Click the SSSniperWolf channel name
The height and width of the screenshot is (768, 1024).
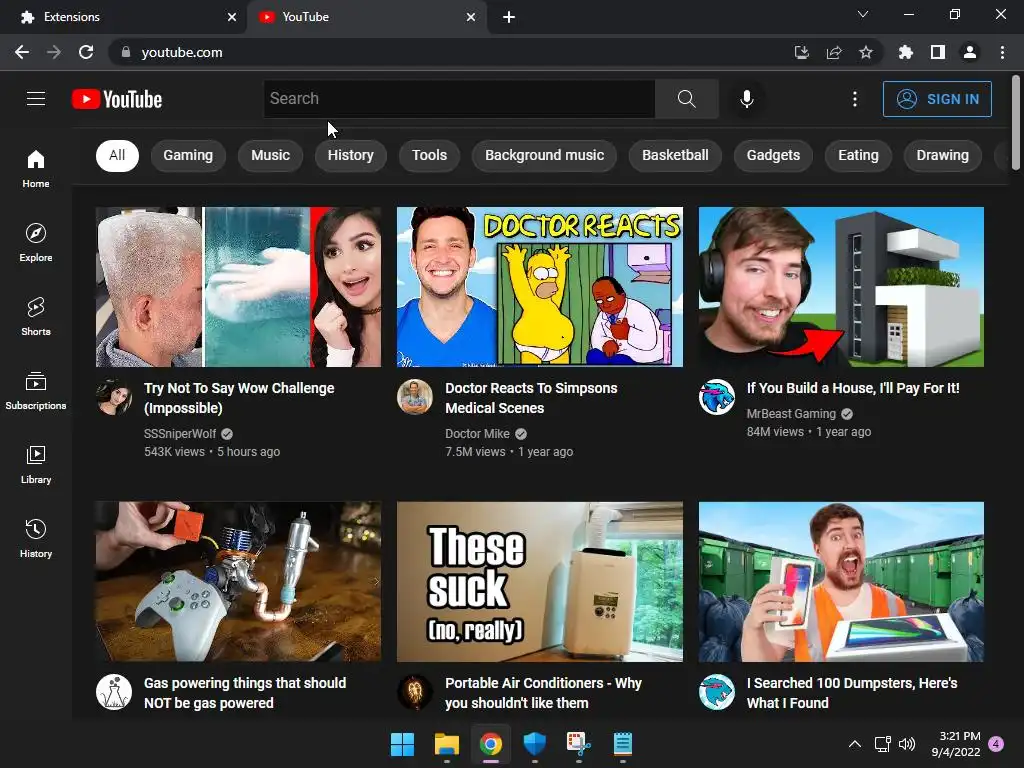[x=180, y=434]
